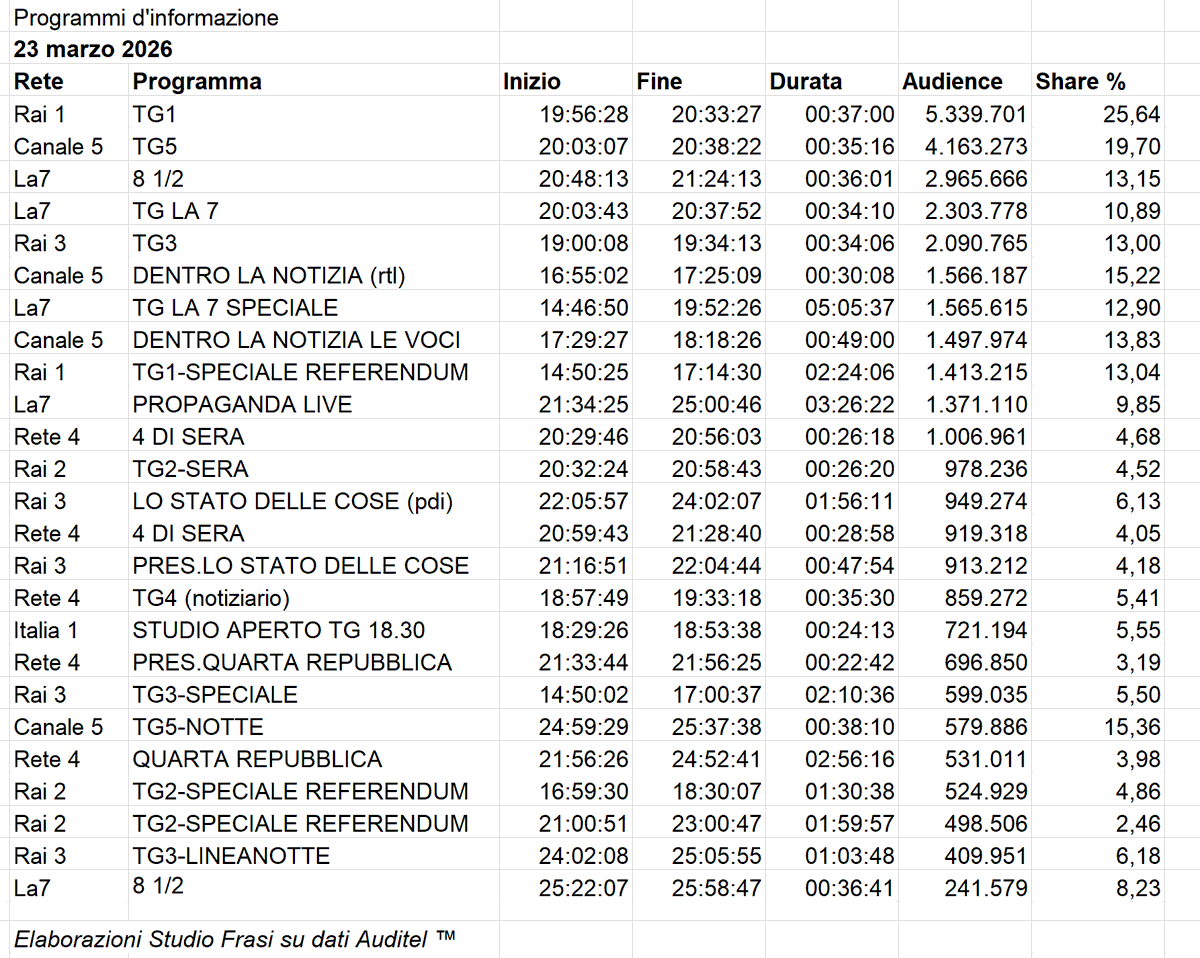The width and height of the screenshot is (1200, 958).
Task: Select the share value 25,64
Action: [1132, 114]
